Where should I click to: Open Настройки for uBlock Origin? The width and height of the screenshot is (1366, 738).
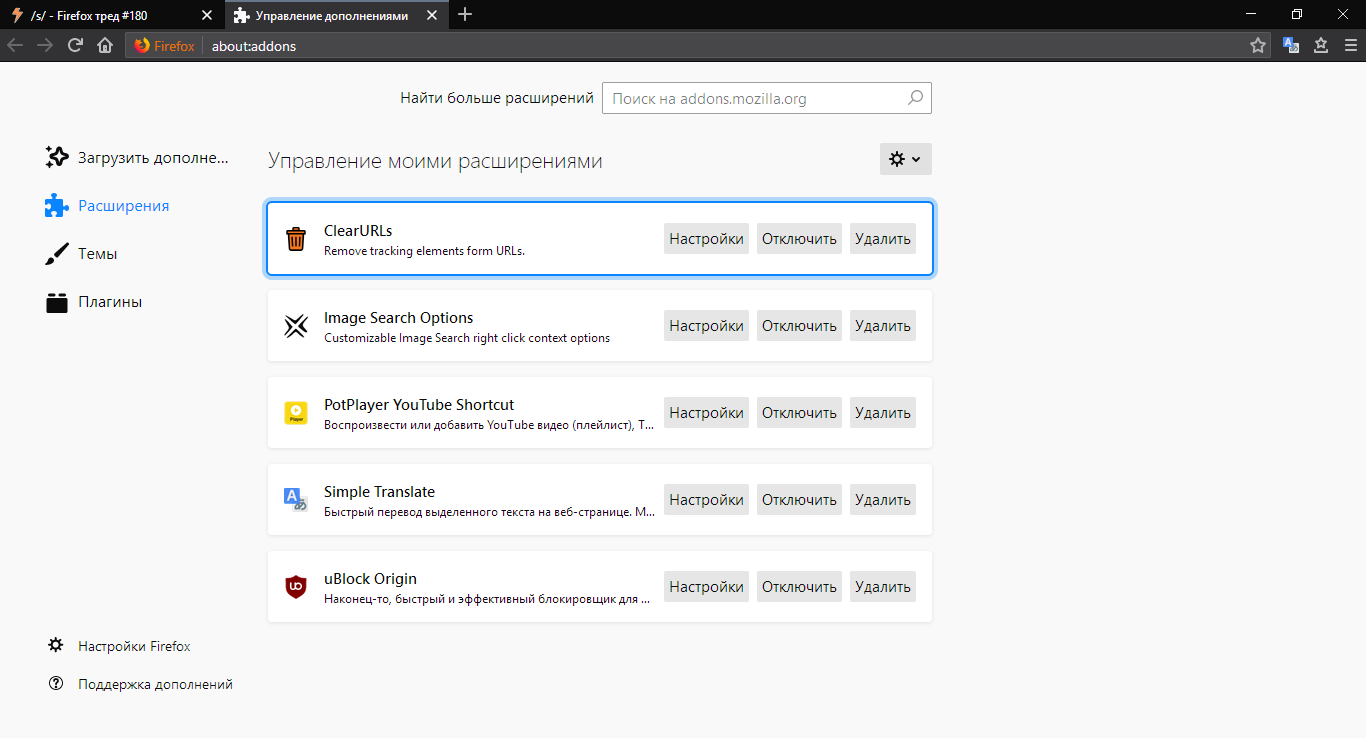pyautogui.click(x=706, y=587)
